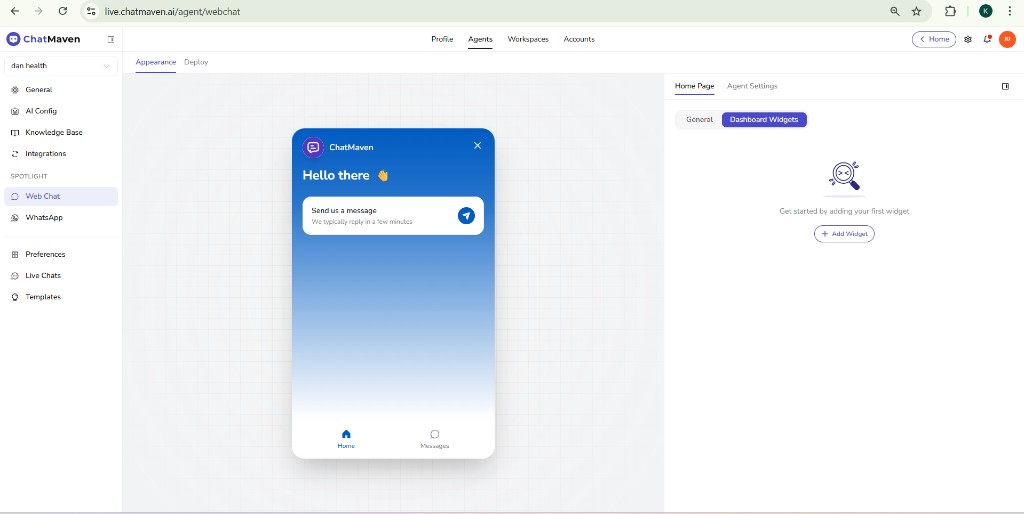Open notifications bell icon

point(987,39)
